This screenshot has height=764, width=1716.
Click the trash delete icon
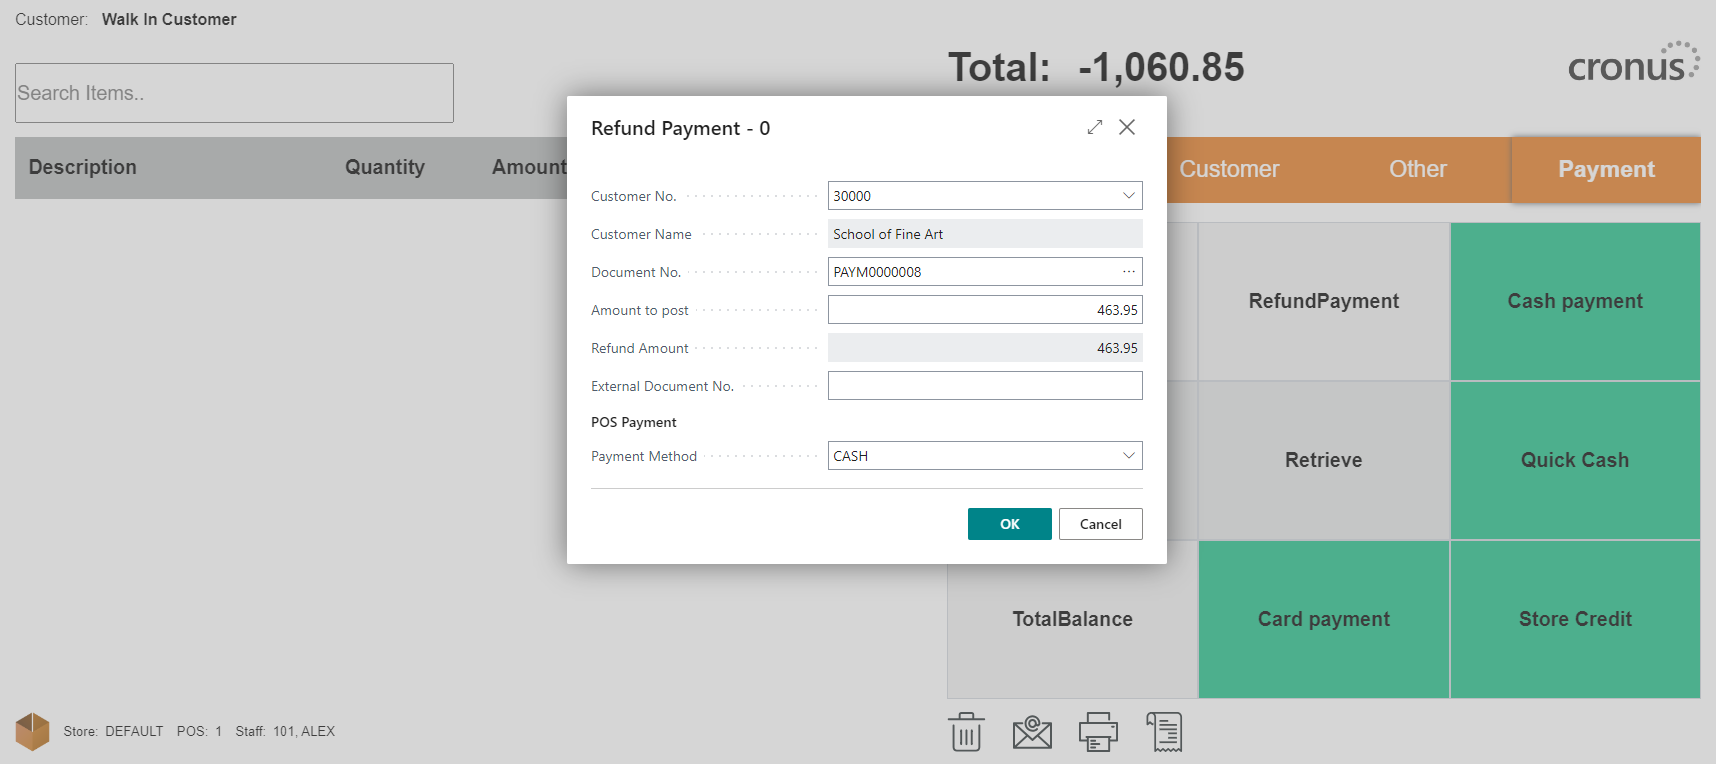coord(966,732)
